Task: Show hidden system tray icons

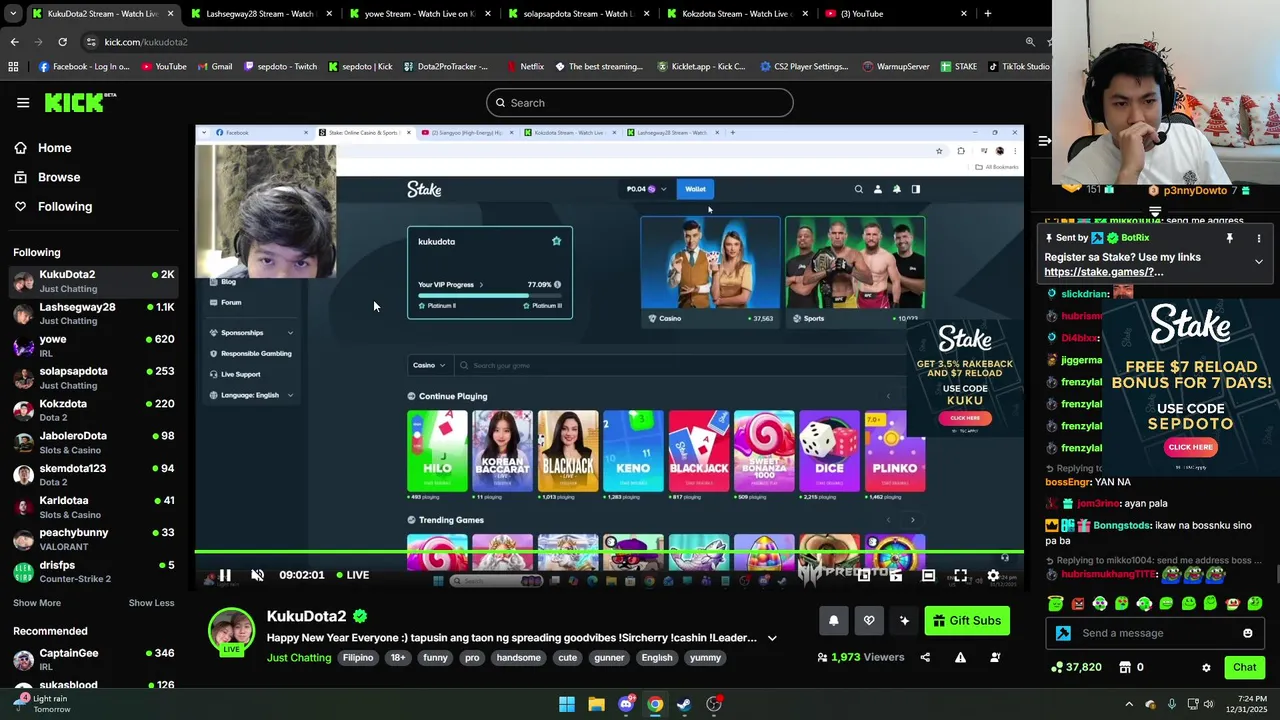Action: pos(1129,704)
